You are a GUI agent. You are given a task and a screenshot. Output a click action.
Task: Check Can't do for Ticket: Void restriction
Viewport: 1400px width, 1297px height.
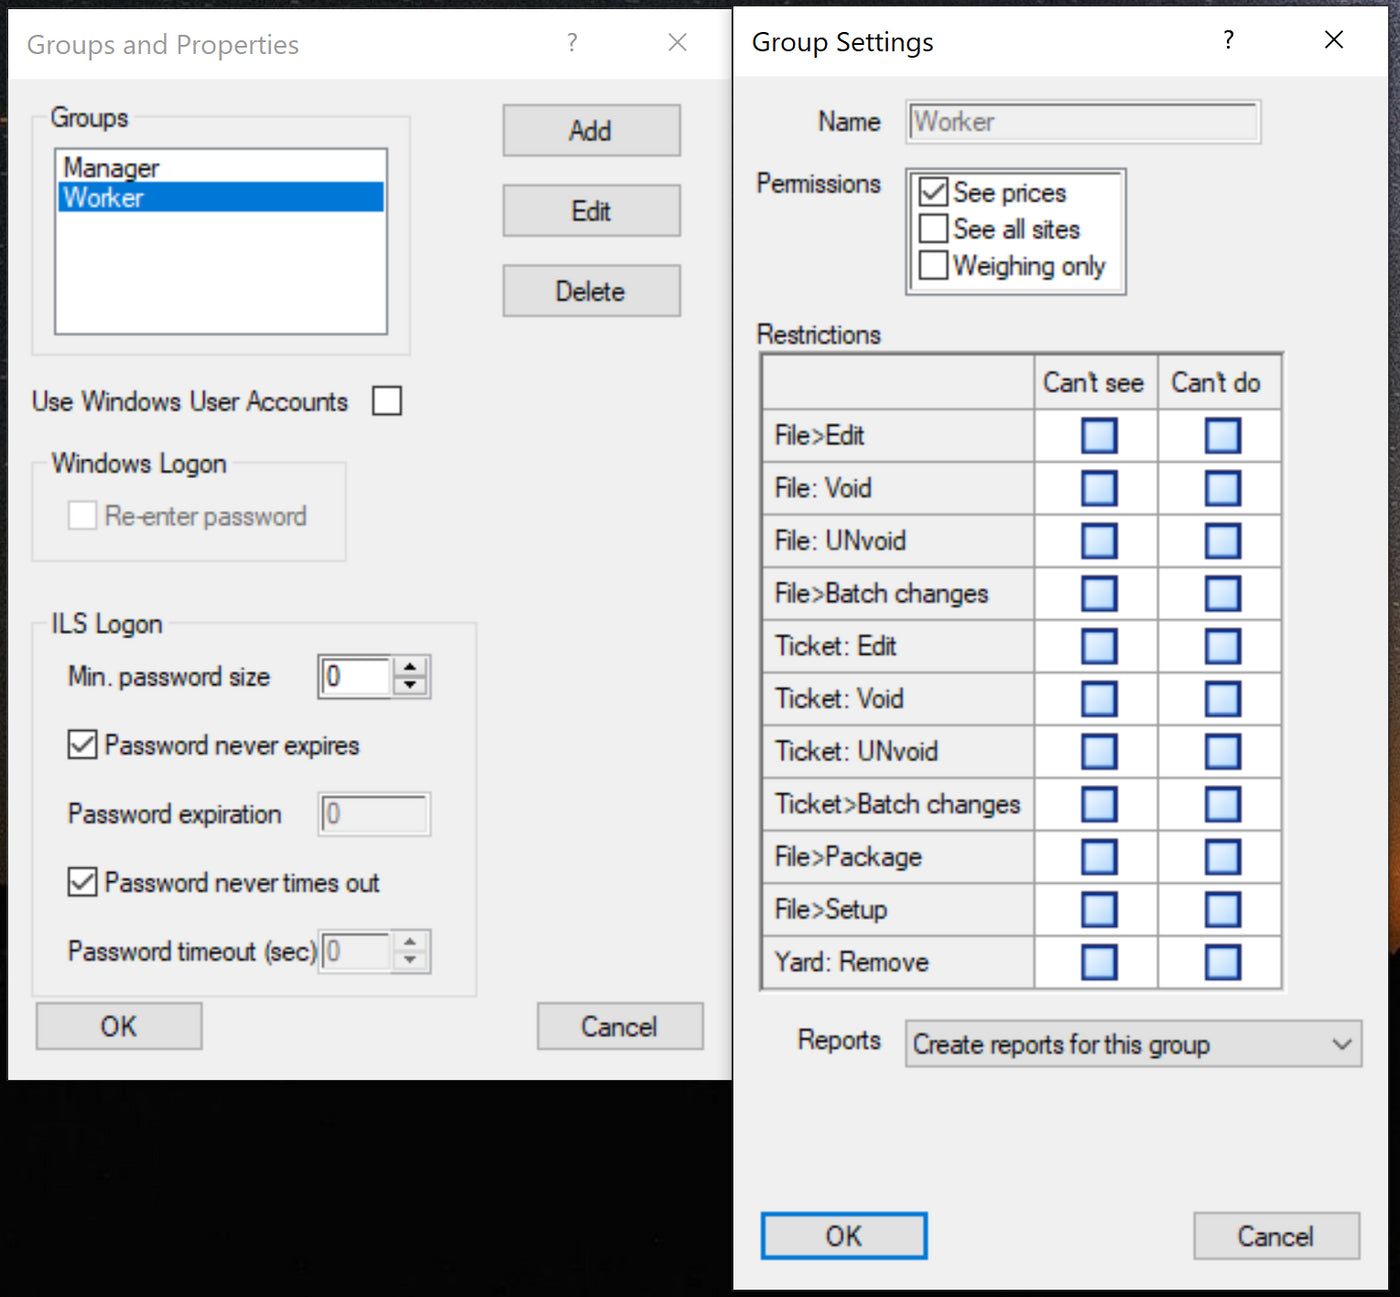tap(1219, 698)
